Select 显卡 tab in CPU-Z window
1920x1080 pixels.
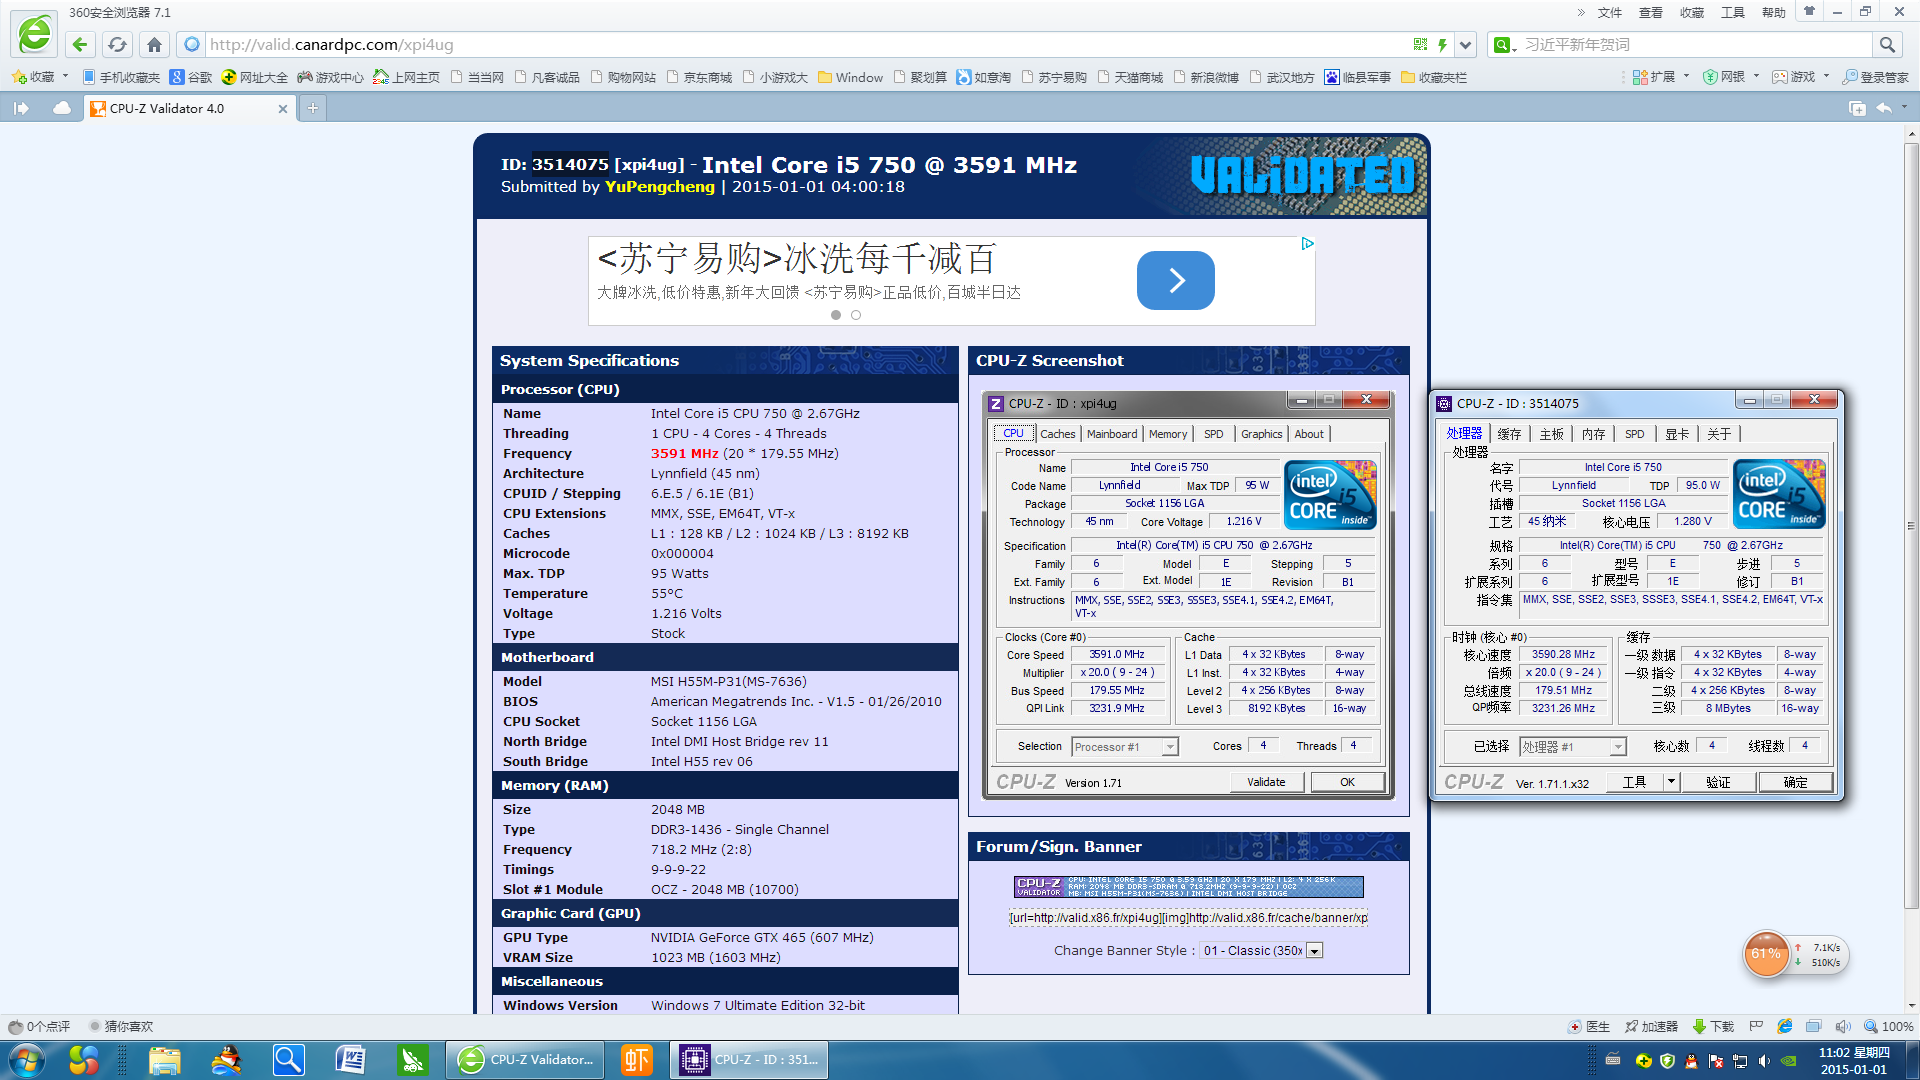(x=1676, y=434)
